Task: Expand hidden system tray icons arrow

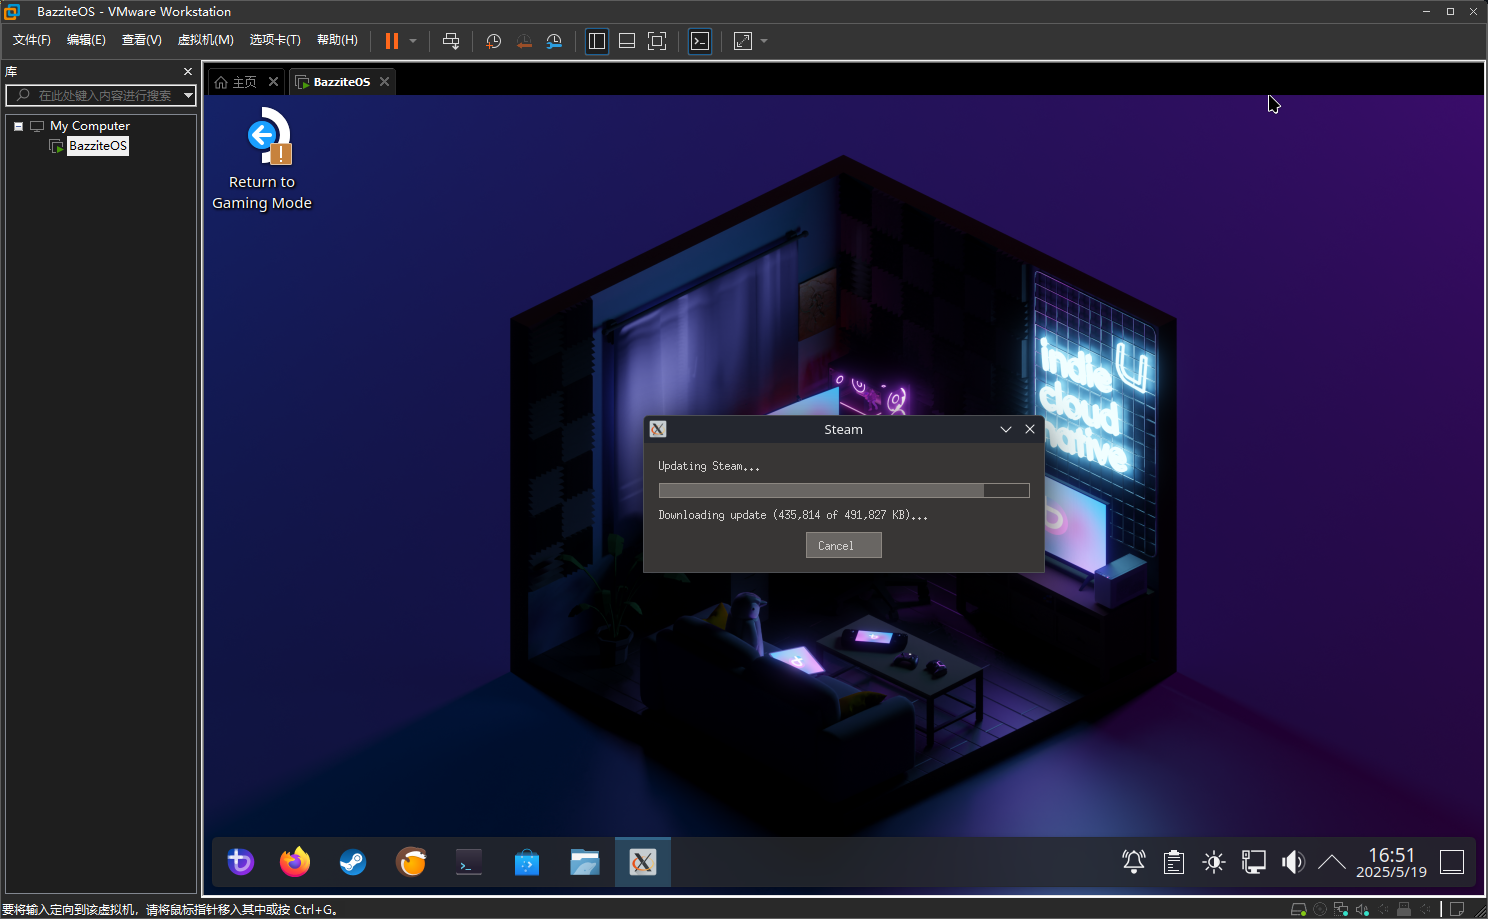Action: [1331, 862]
